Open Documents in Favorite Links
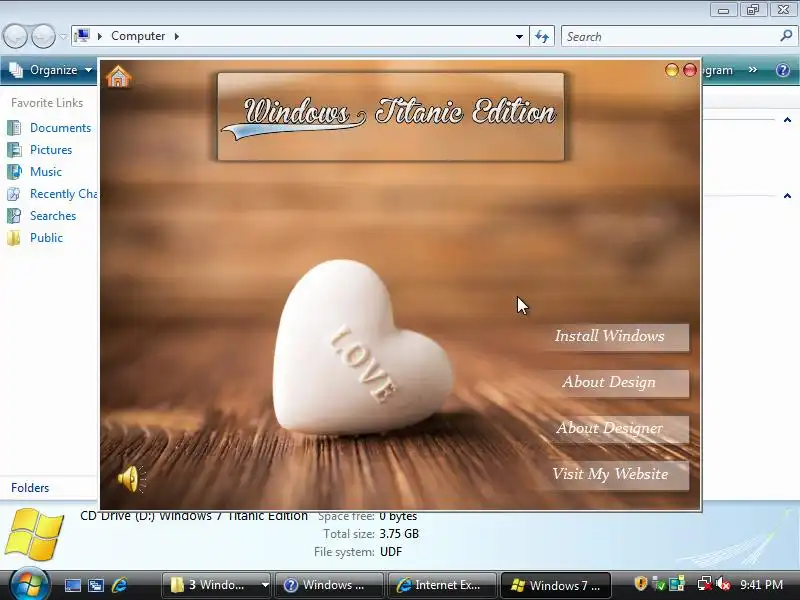The width and height of the screenshot is (800, 600). pyautogui.click(x=60, y=128)
